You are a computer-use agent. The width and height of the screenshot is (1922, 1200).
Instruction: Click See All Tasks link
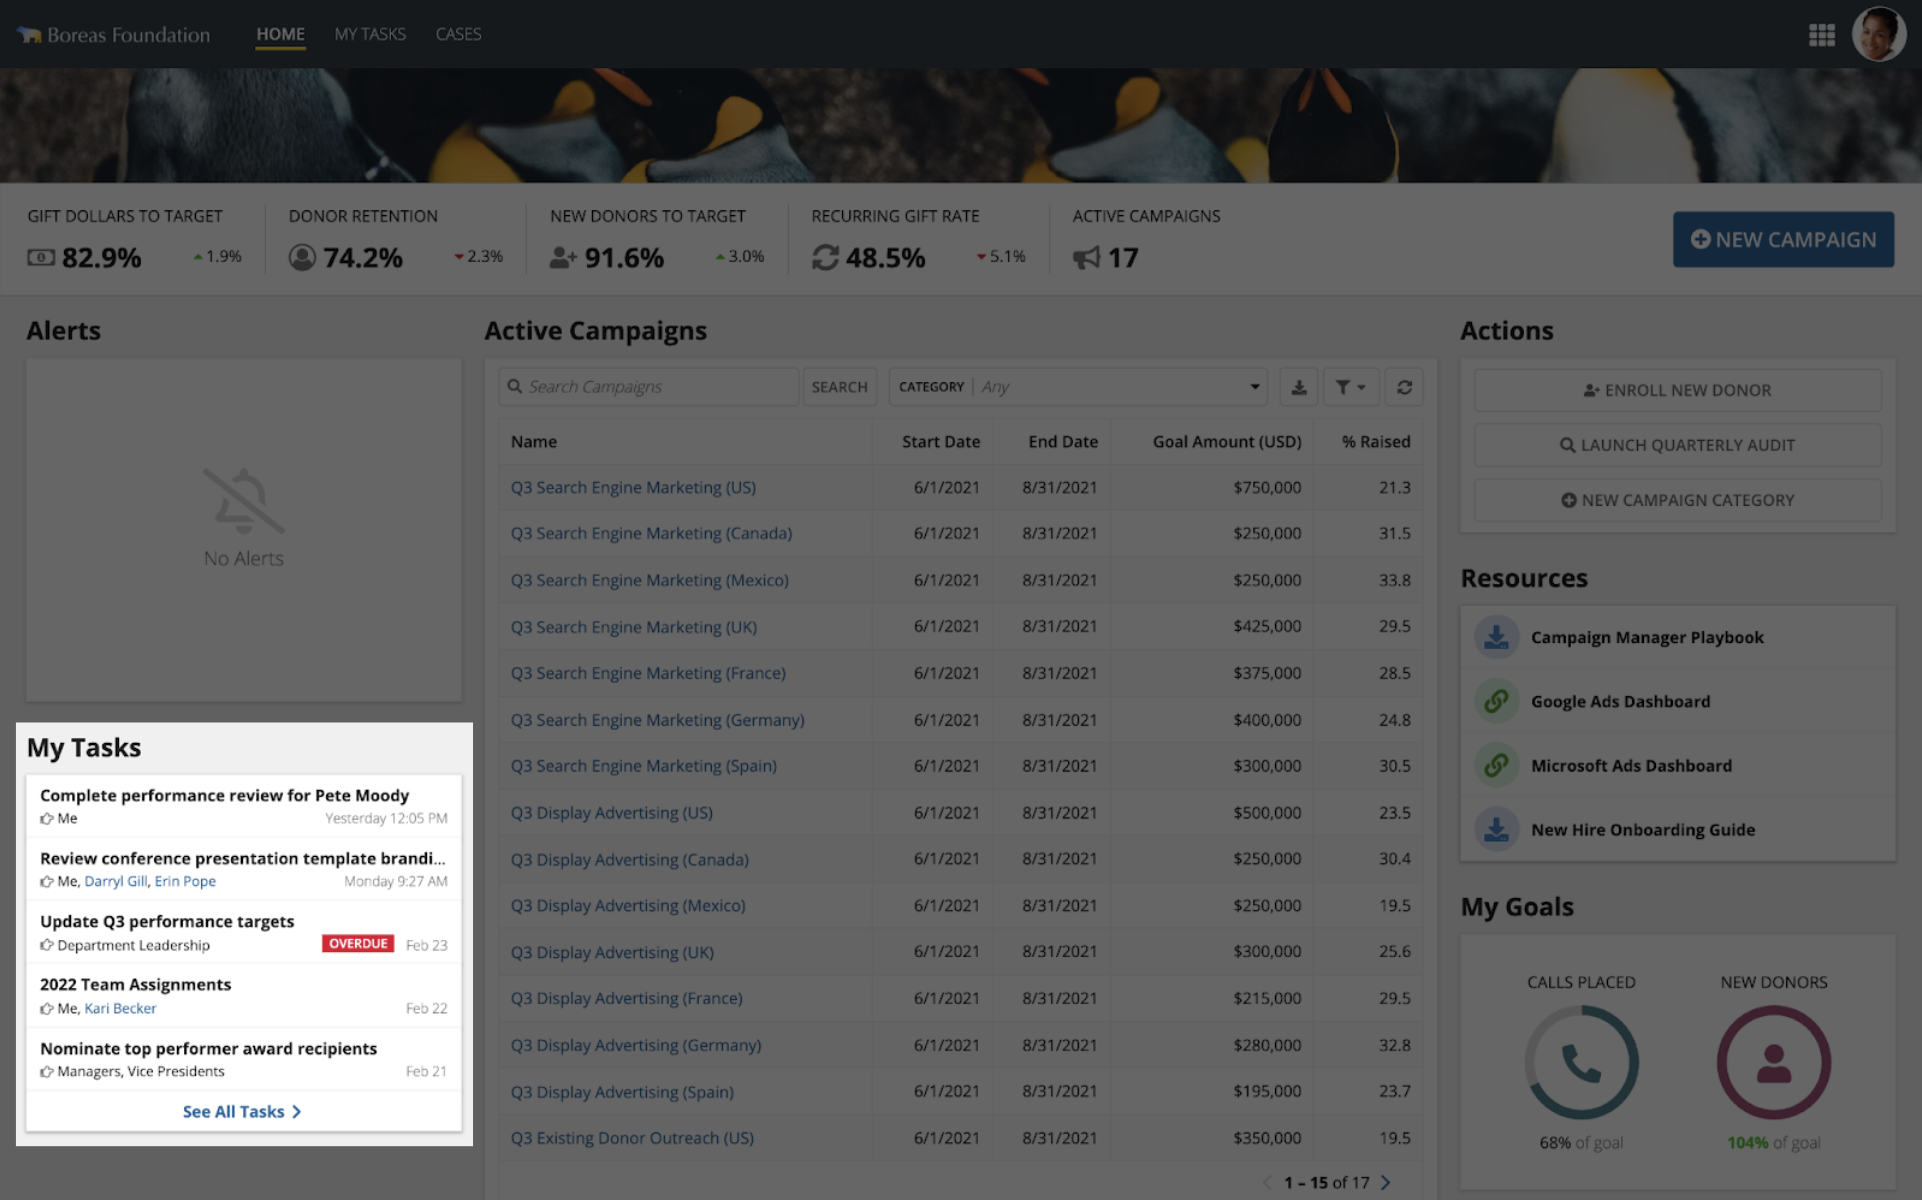242,1110
